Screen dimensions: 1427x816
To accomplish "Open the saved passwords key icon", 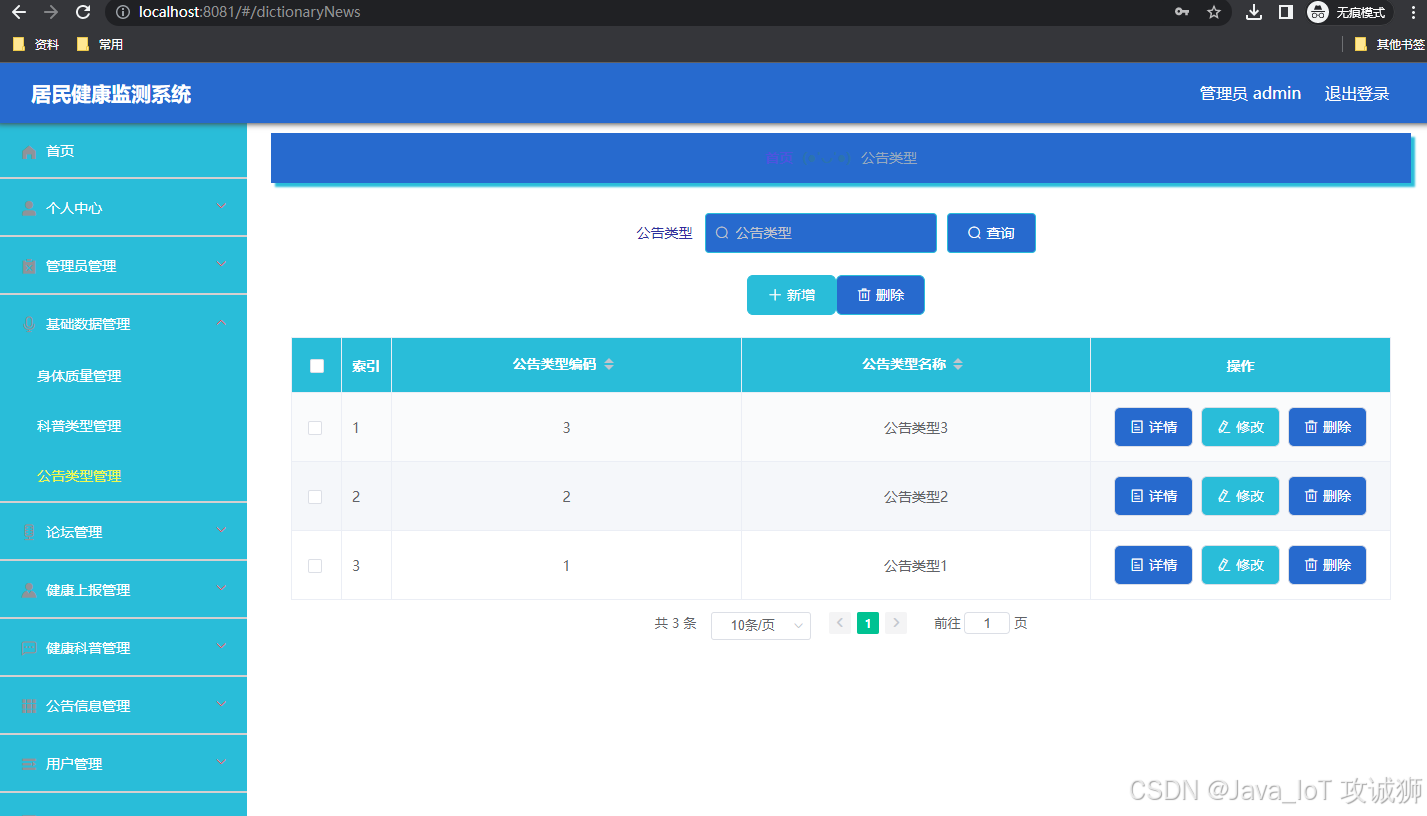I will (1182, 12).
